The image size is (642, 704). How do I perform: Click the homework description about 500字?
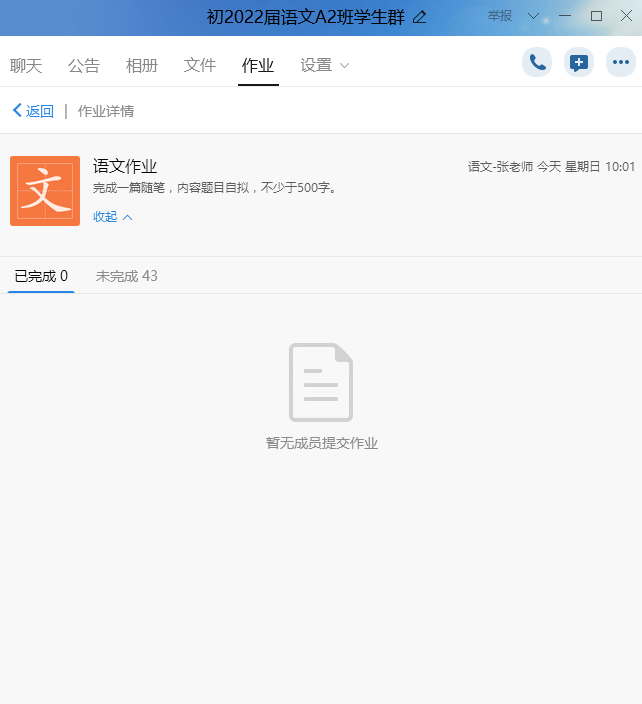click(215, 188)
